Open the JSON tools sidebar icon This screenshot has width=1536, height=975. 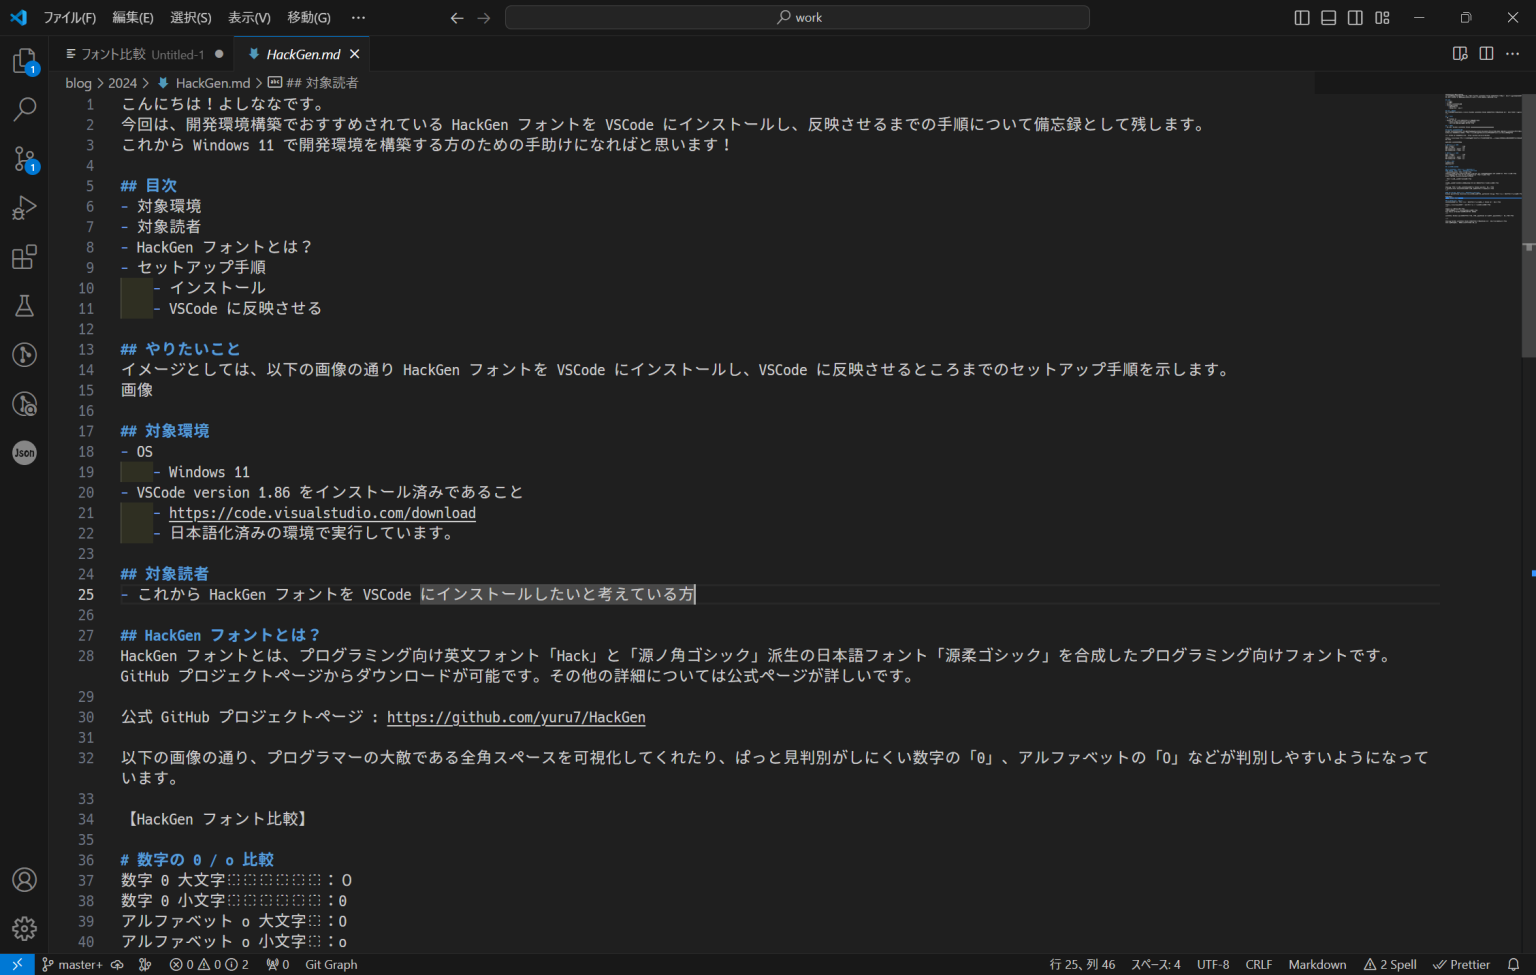(x=24, y=452)
